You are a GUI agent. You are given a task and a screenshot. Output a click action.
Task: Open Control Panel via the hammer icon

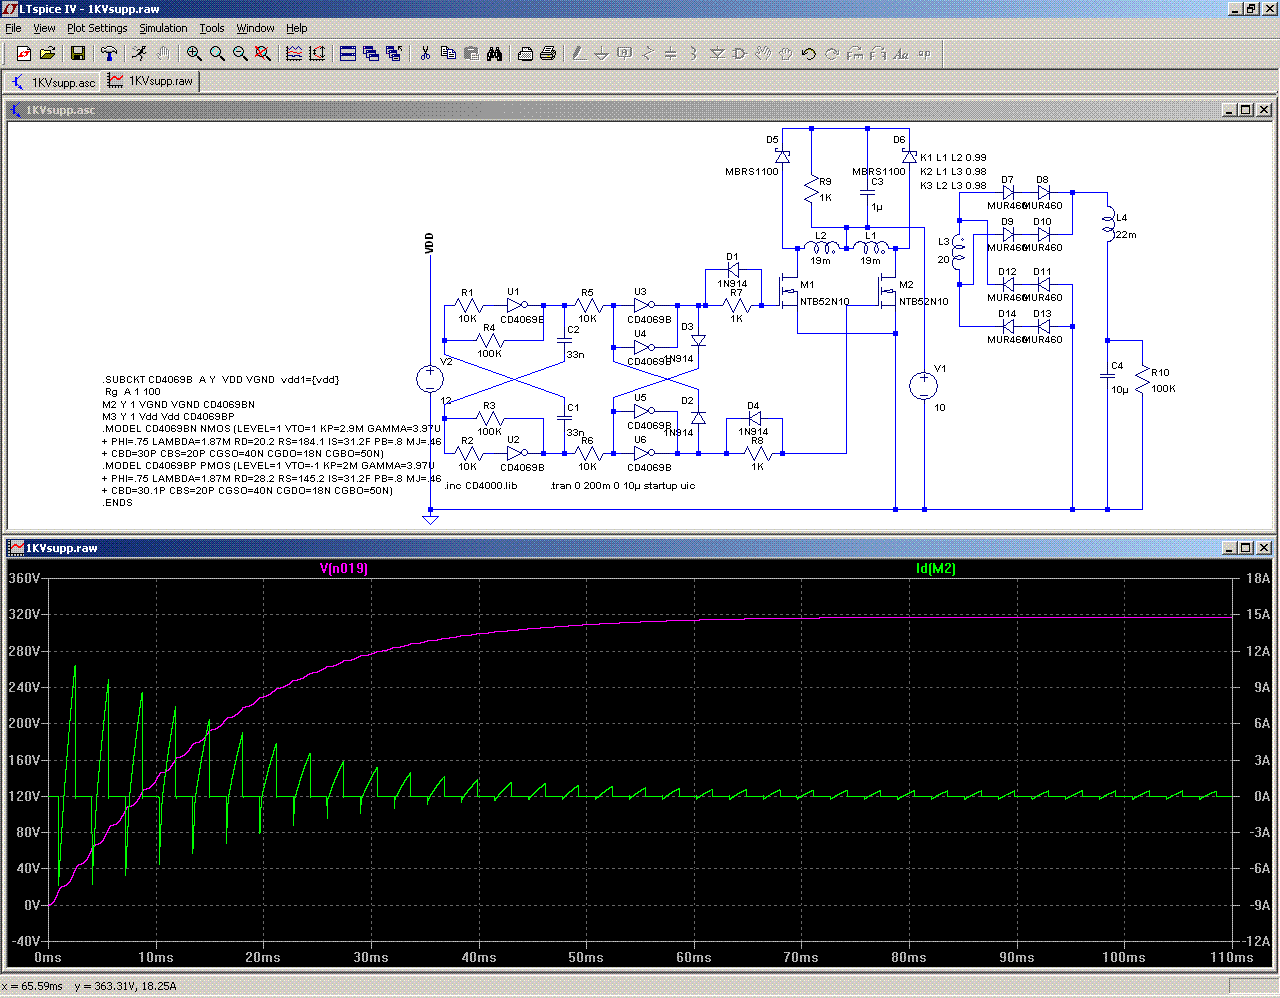pyautogui.click(x=109, y=54)
